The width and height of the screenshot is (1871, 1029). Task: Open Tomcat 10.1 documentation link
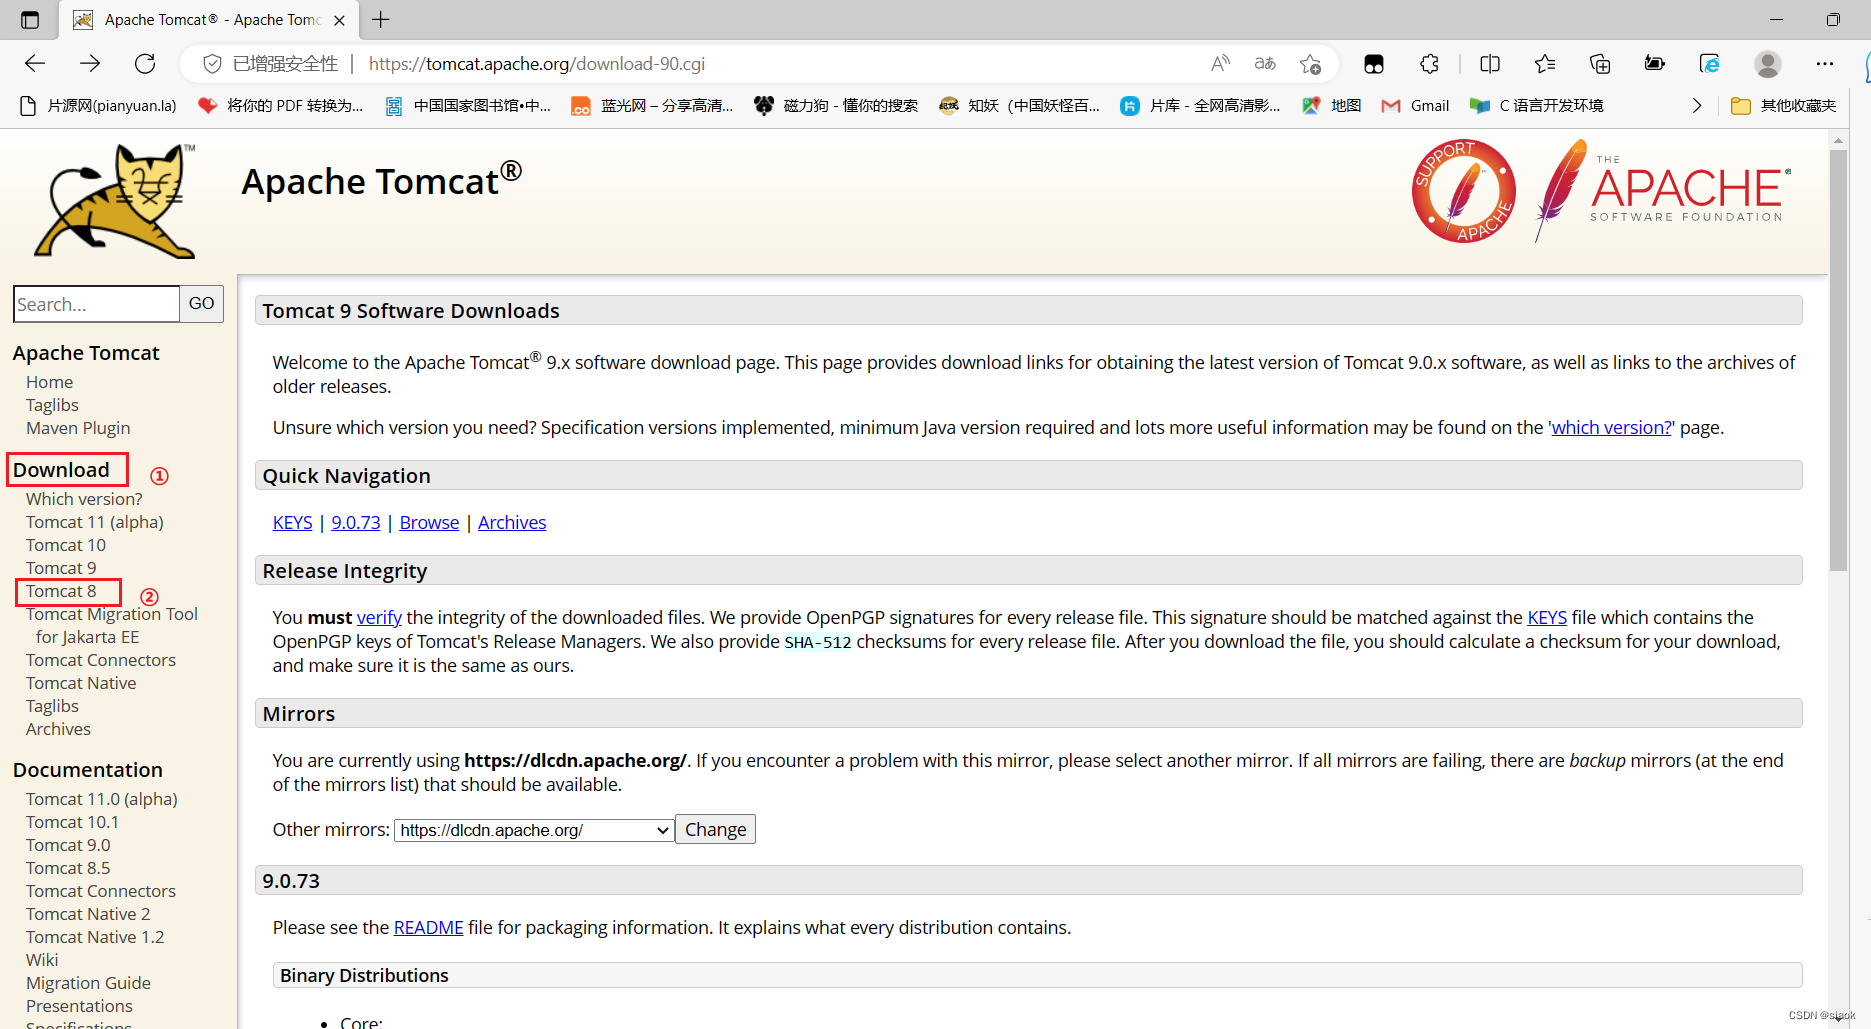(x=72, y=822)
